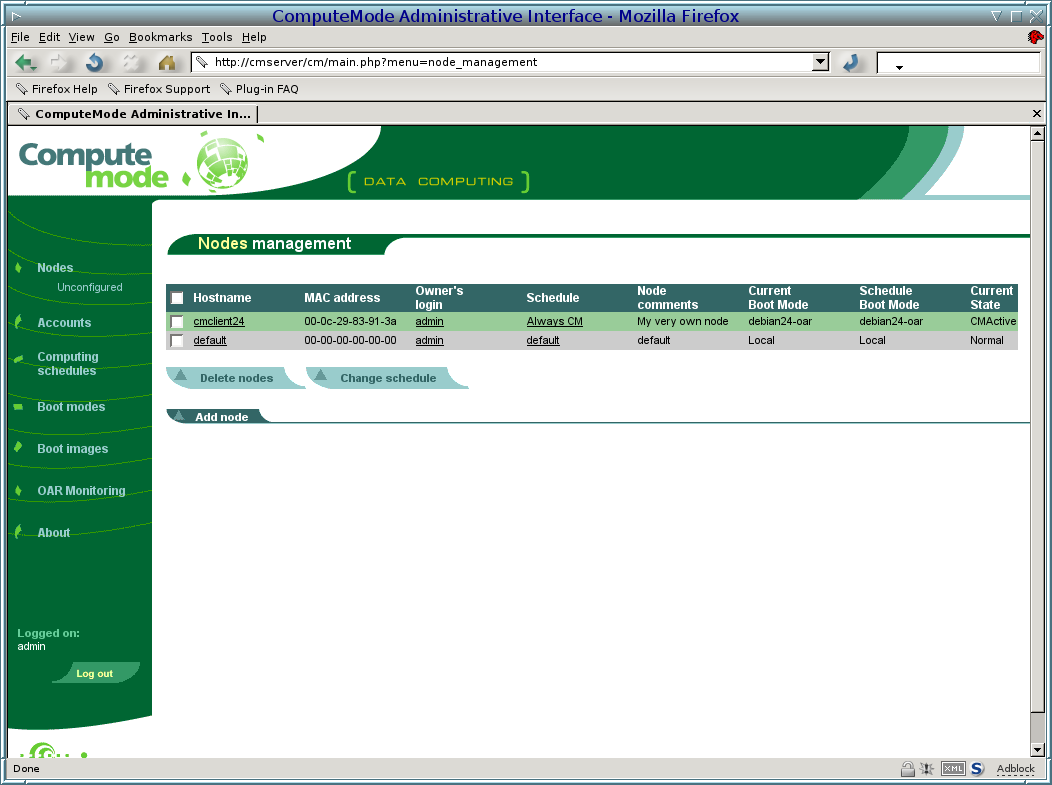1052x785 pixels.
Task: Open the Home page icon
Action: [167, 62]
